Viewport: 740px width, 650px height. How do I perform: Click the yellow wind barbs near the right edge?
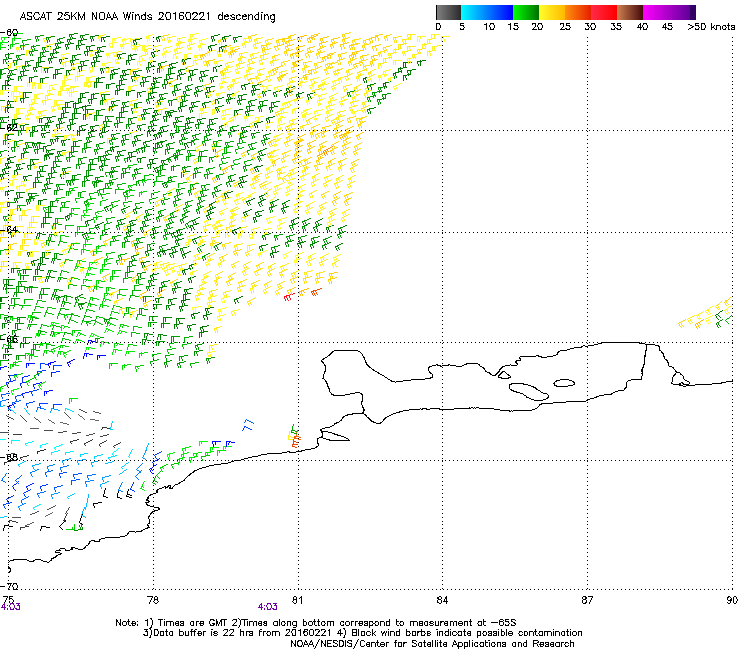706,313
